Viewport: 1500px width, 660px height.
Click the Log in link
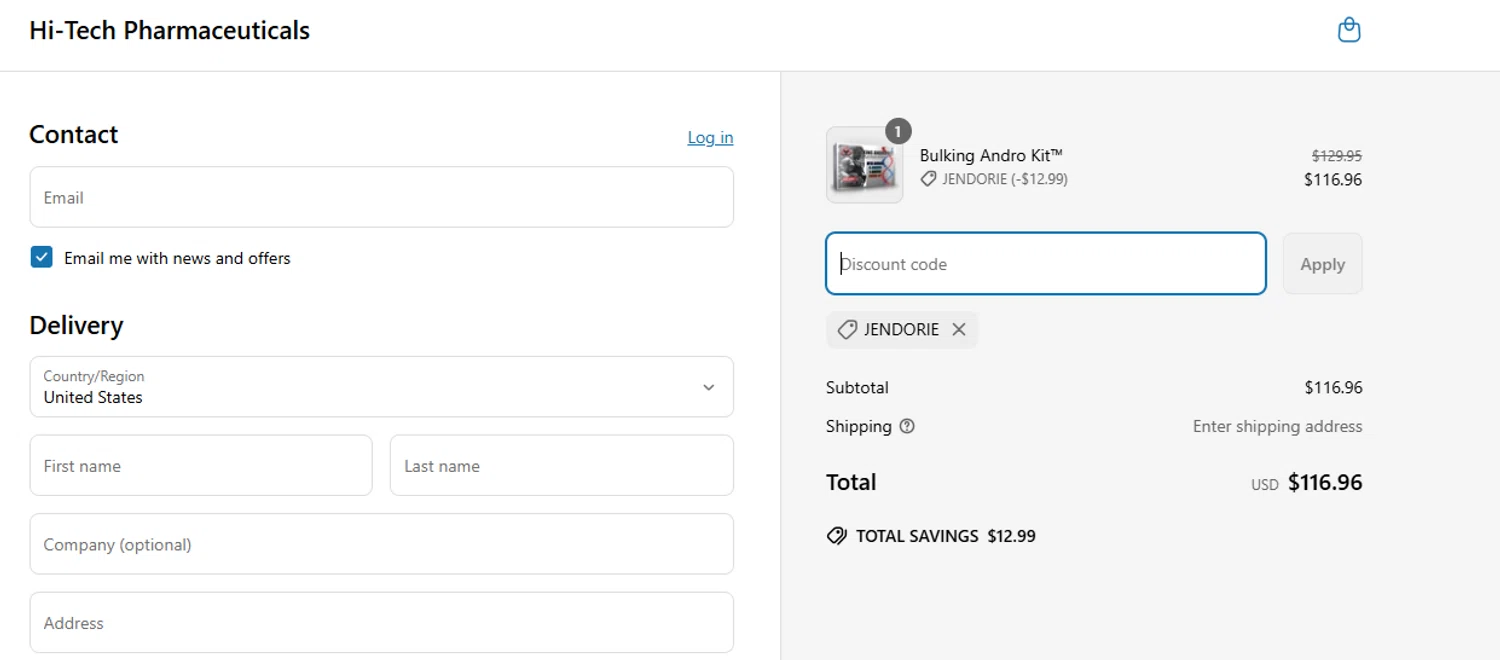pos(710,137)
